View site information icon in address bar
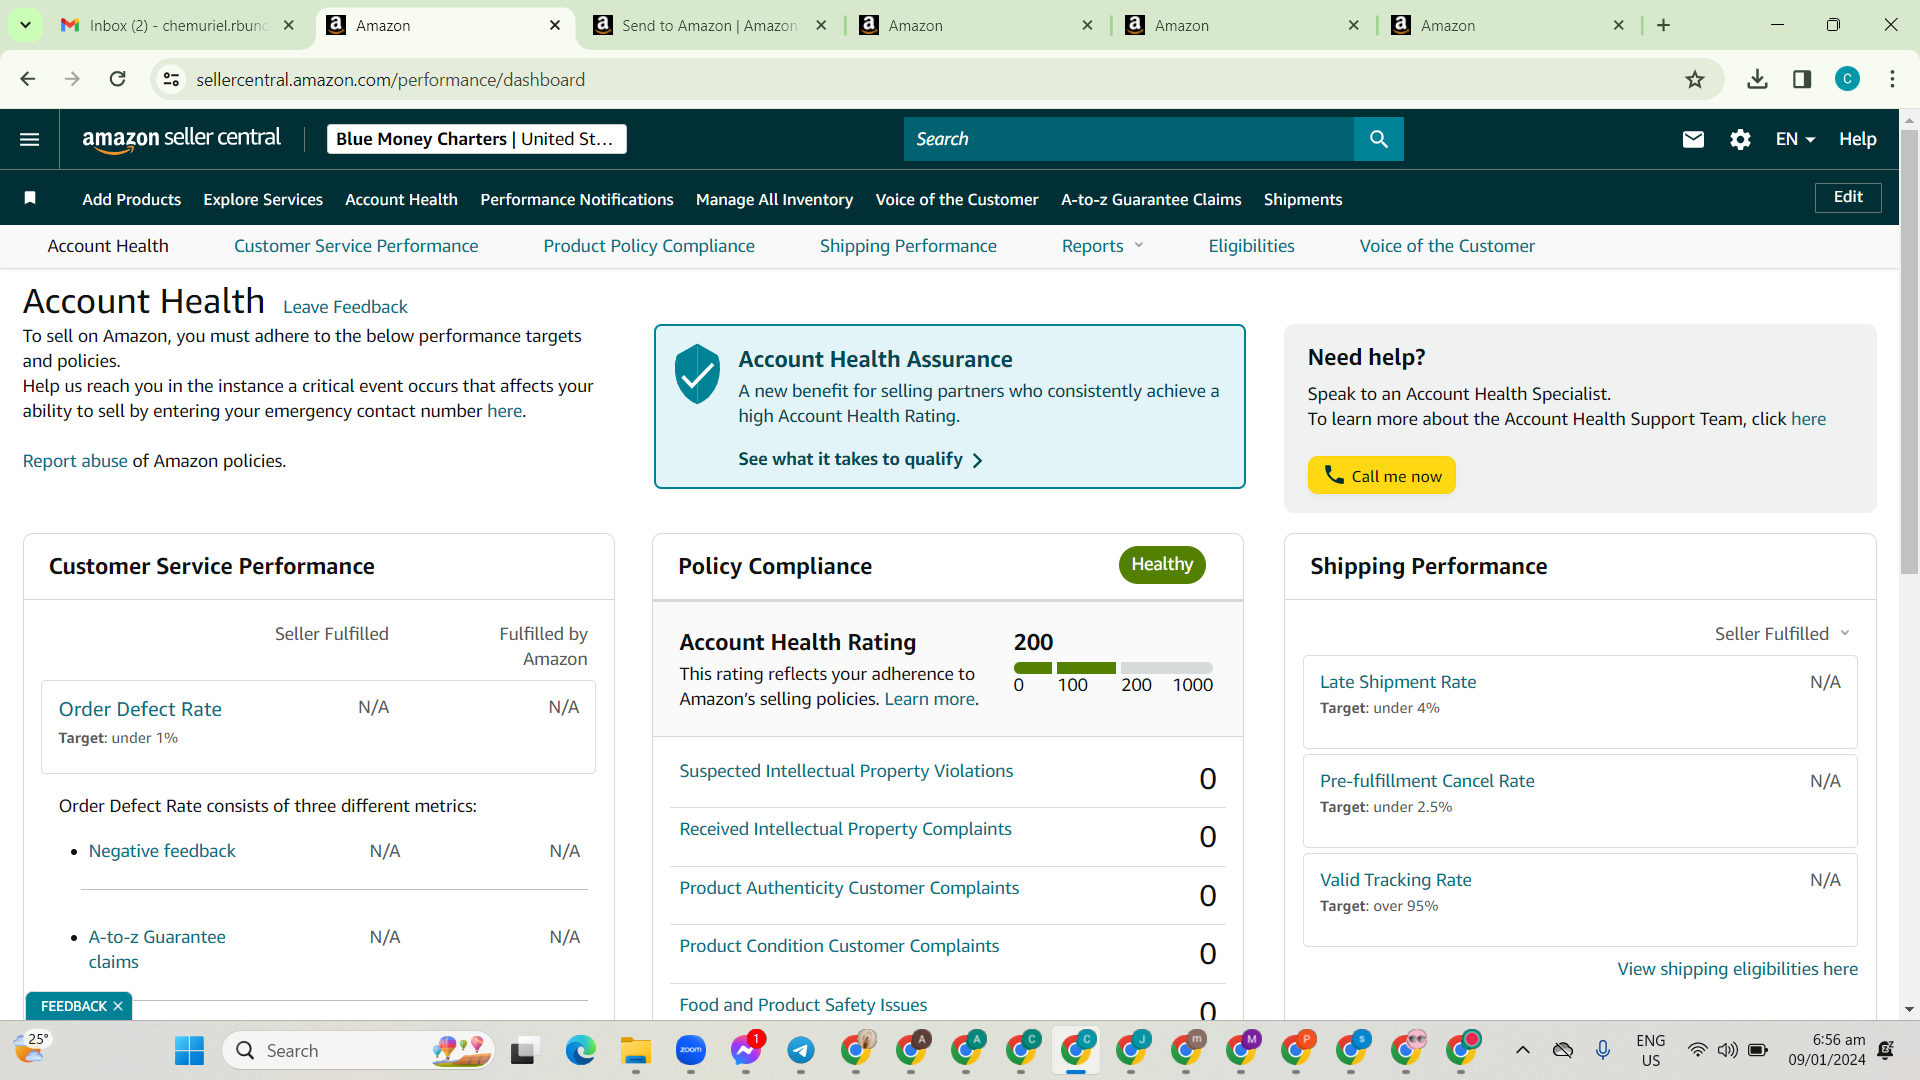Viewport: 1920px width, 1080px height. (x=172, y=79)
